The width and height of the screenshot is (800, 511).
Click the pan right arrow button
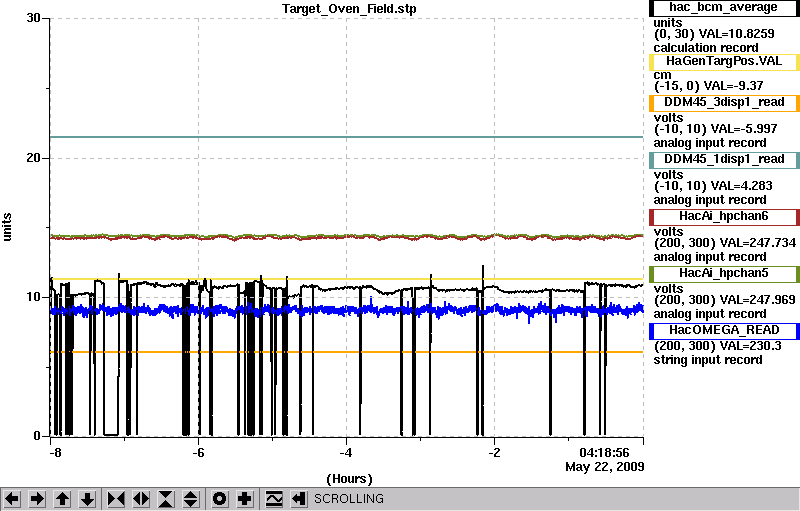click(37, 499)
